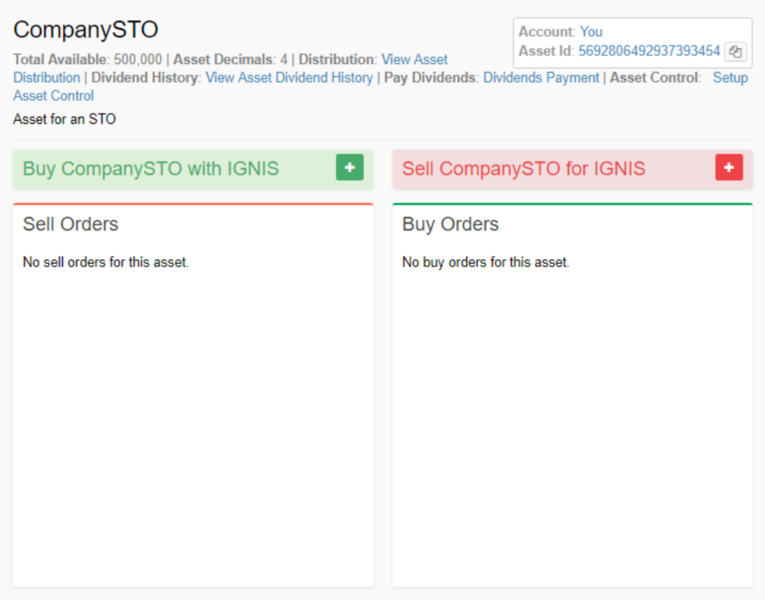This screenshot has width=765, height=600.
Task: Select the Buy Orders panel heading
Action: [x=450, y=224]
